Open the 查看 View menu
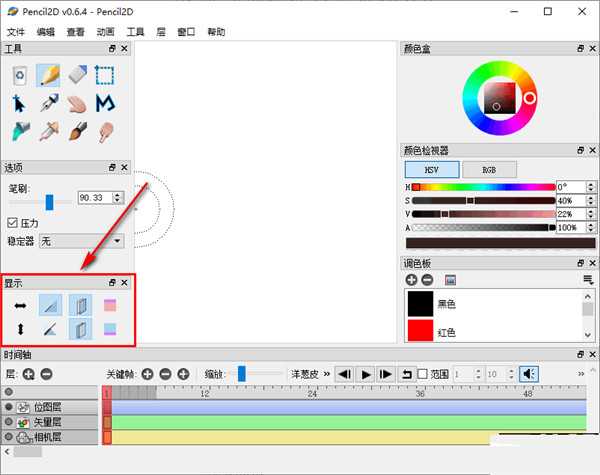The image size is (600, 475). pos(75,32)
